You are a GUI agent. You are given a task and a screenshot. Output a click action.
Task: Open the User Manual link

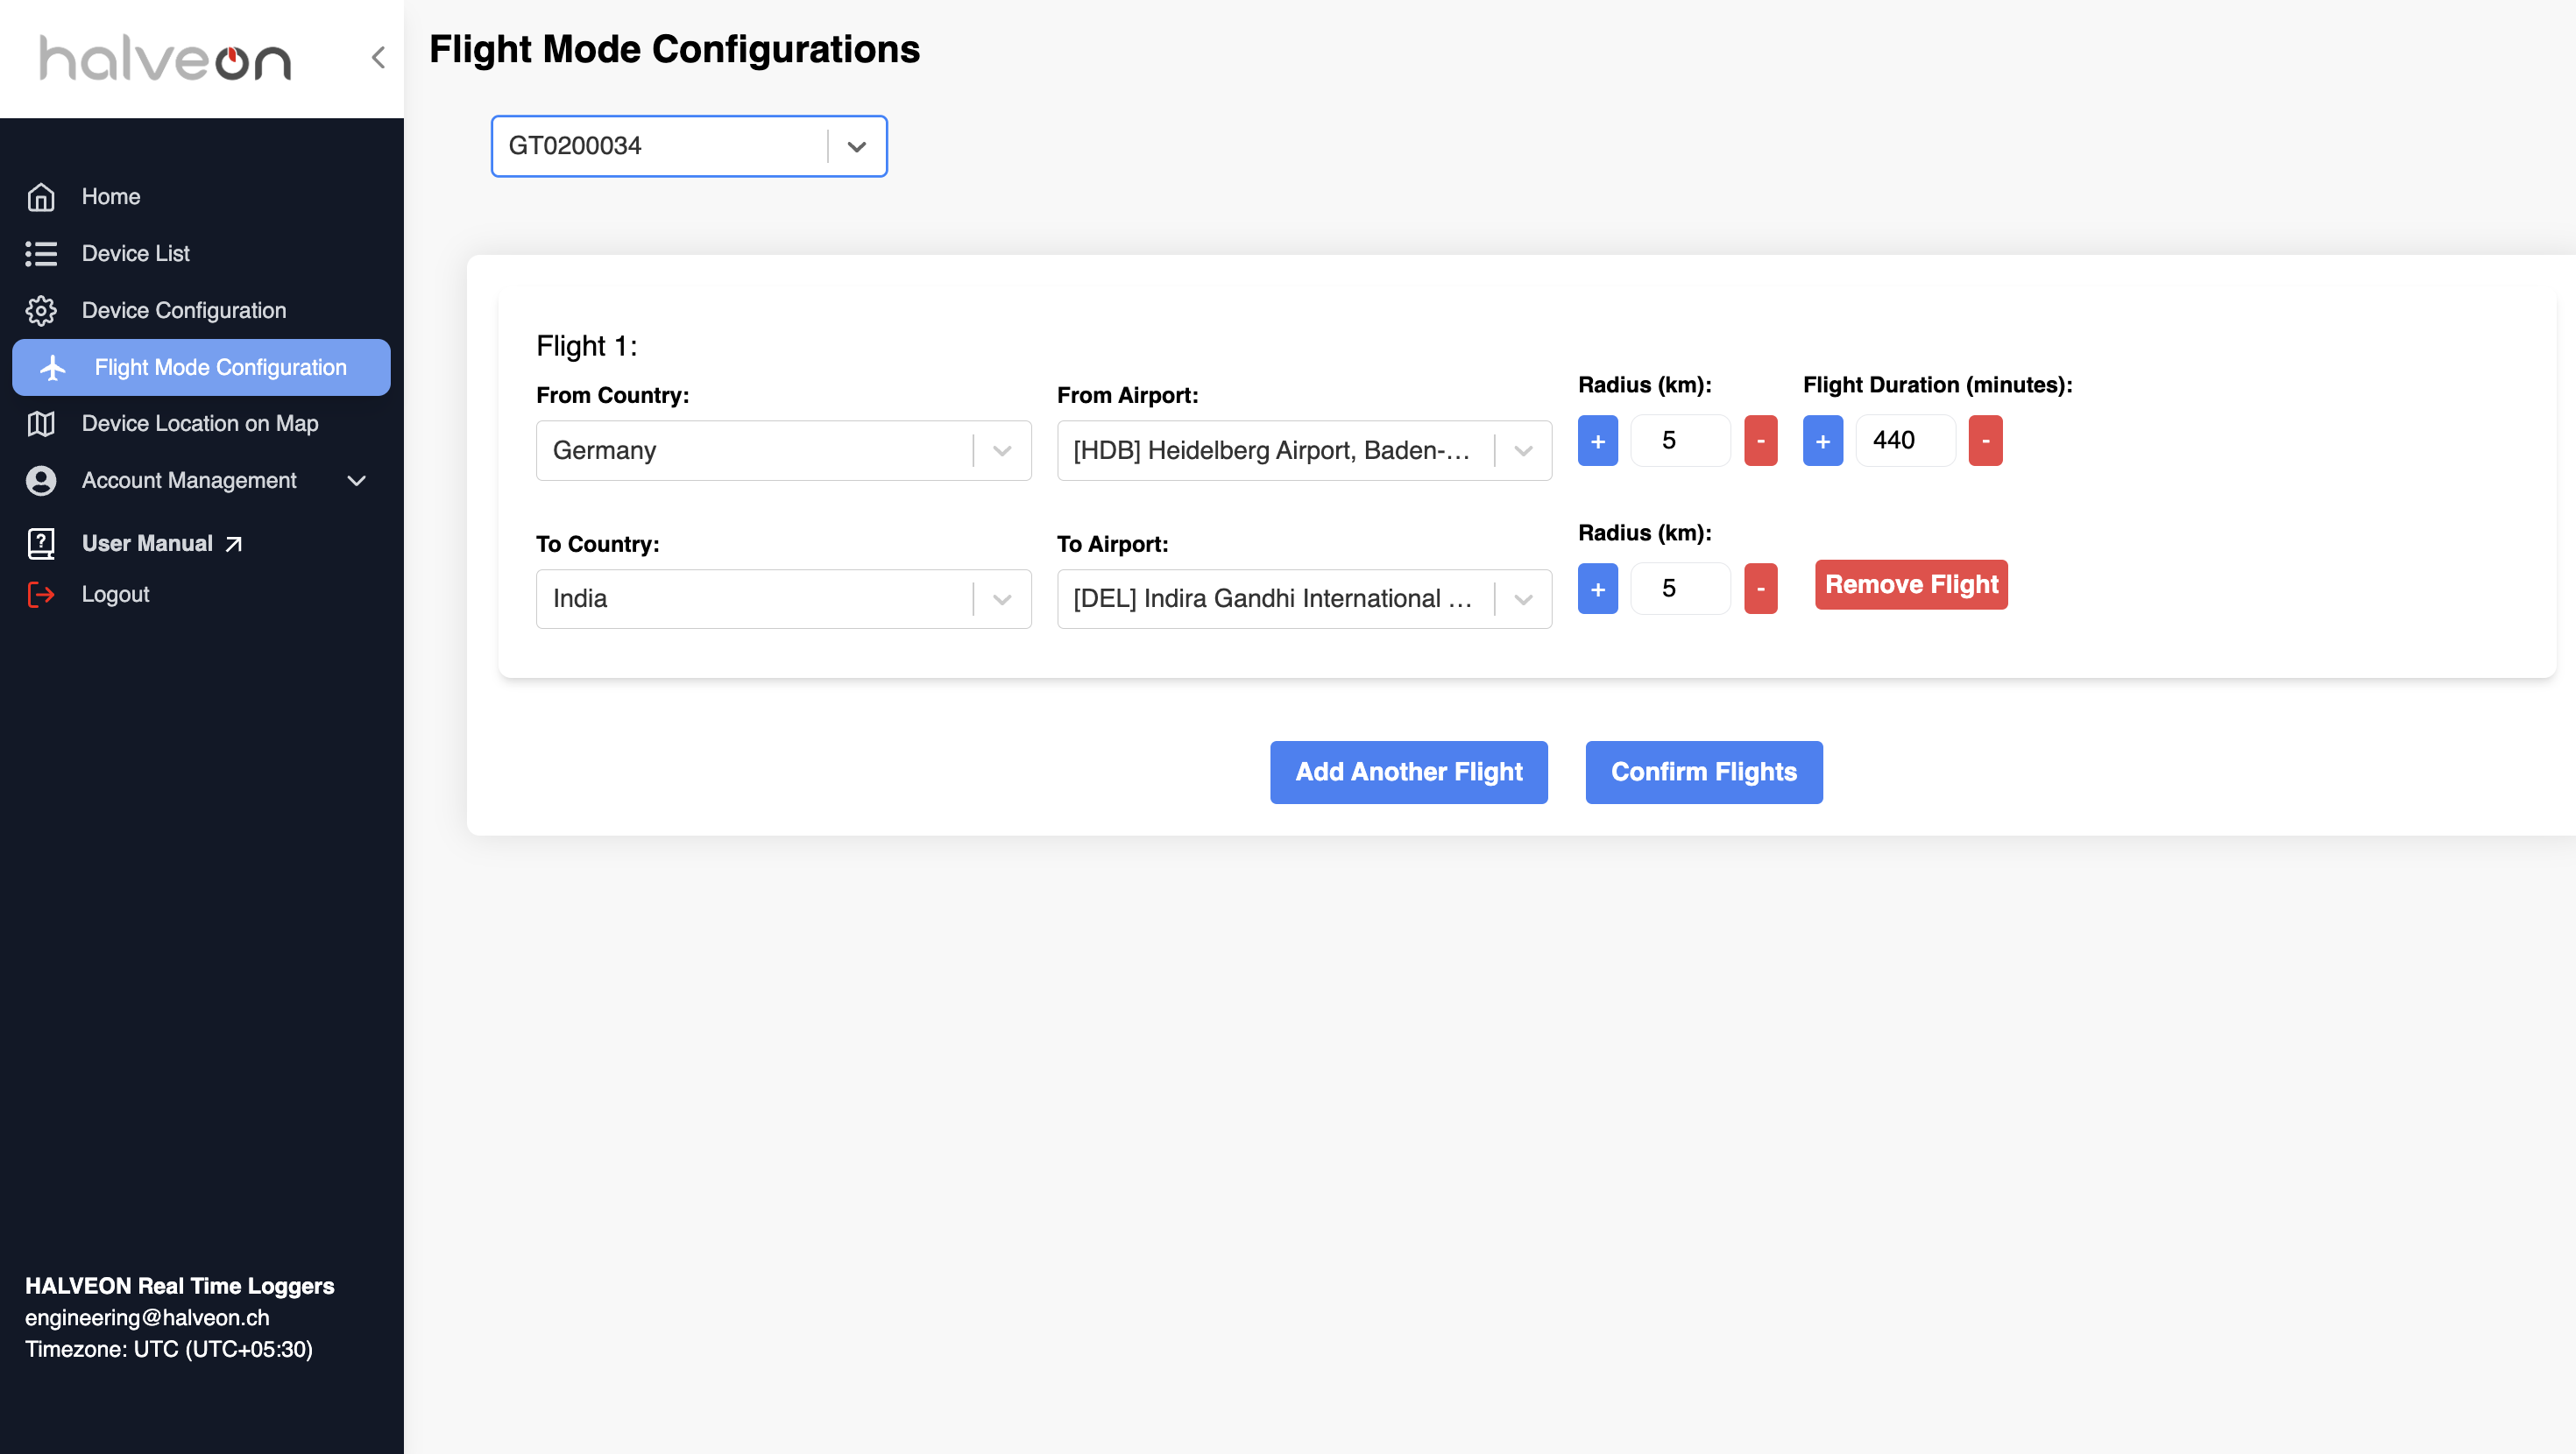click(x=148, y=544)
